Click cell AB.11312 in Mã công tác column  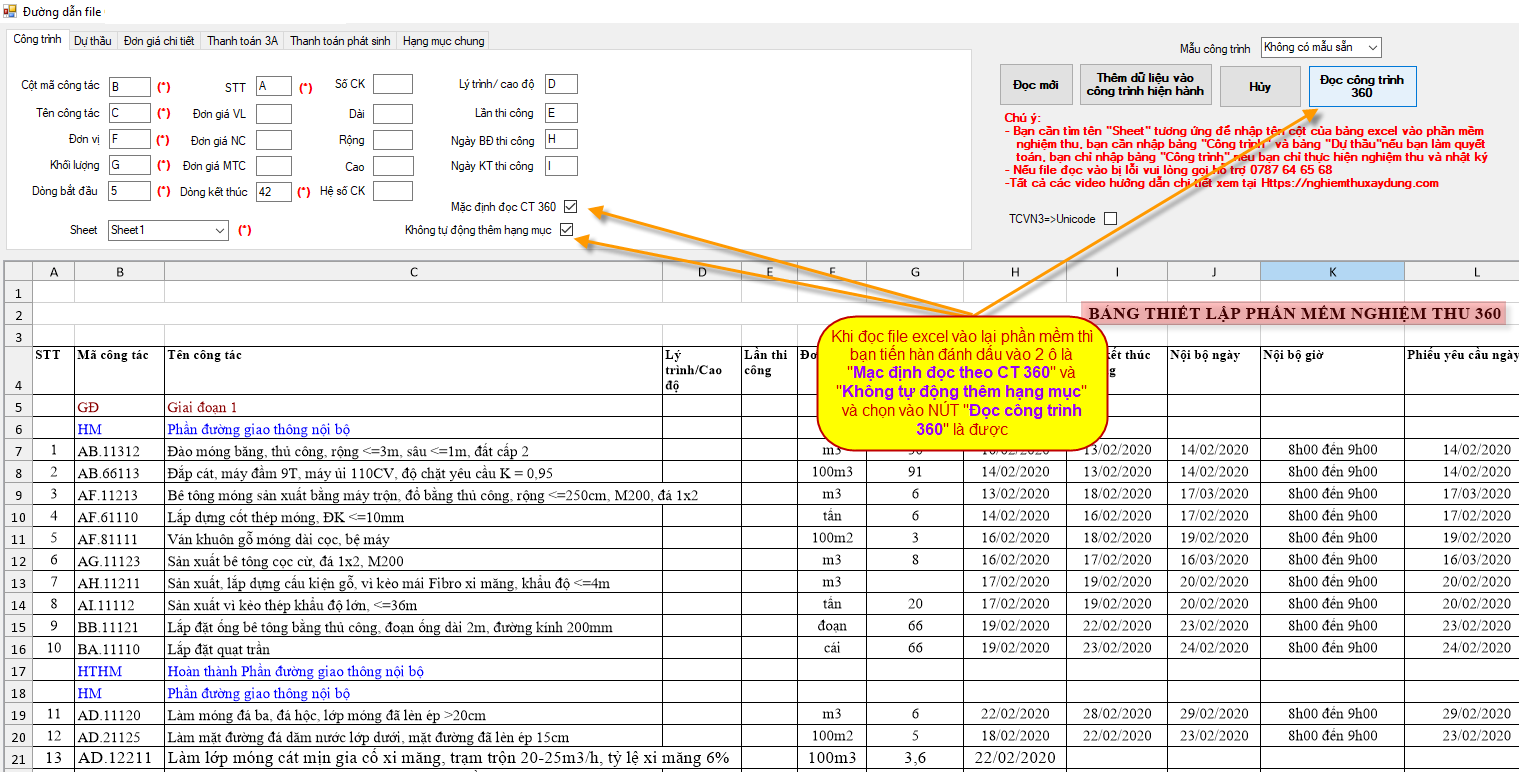click(x=119, y=450)
